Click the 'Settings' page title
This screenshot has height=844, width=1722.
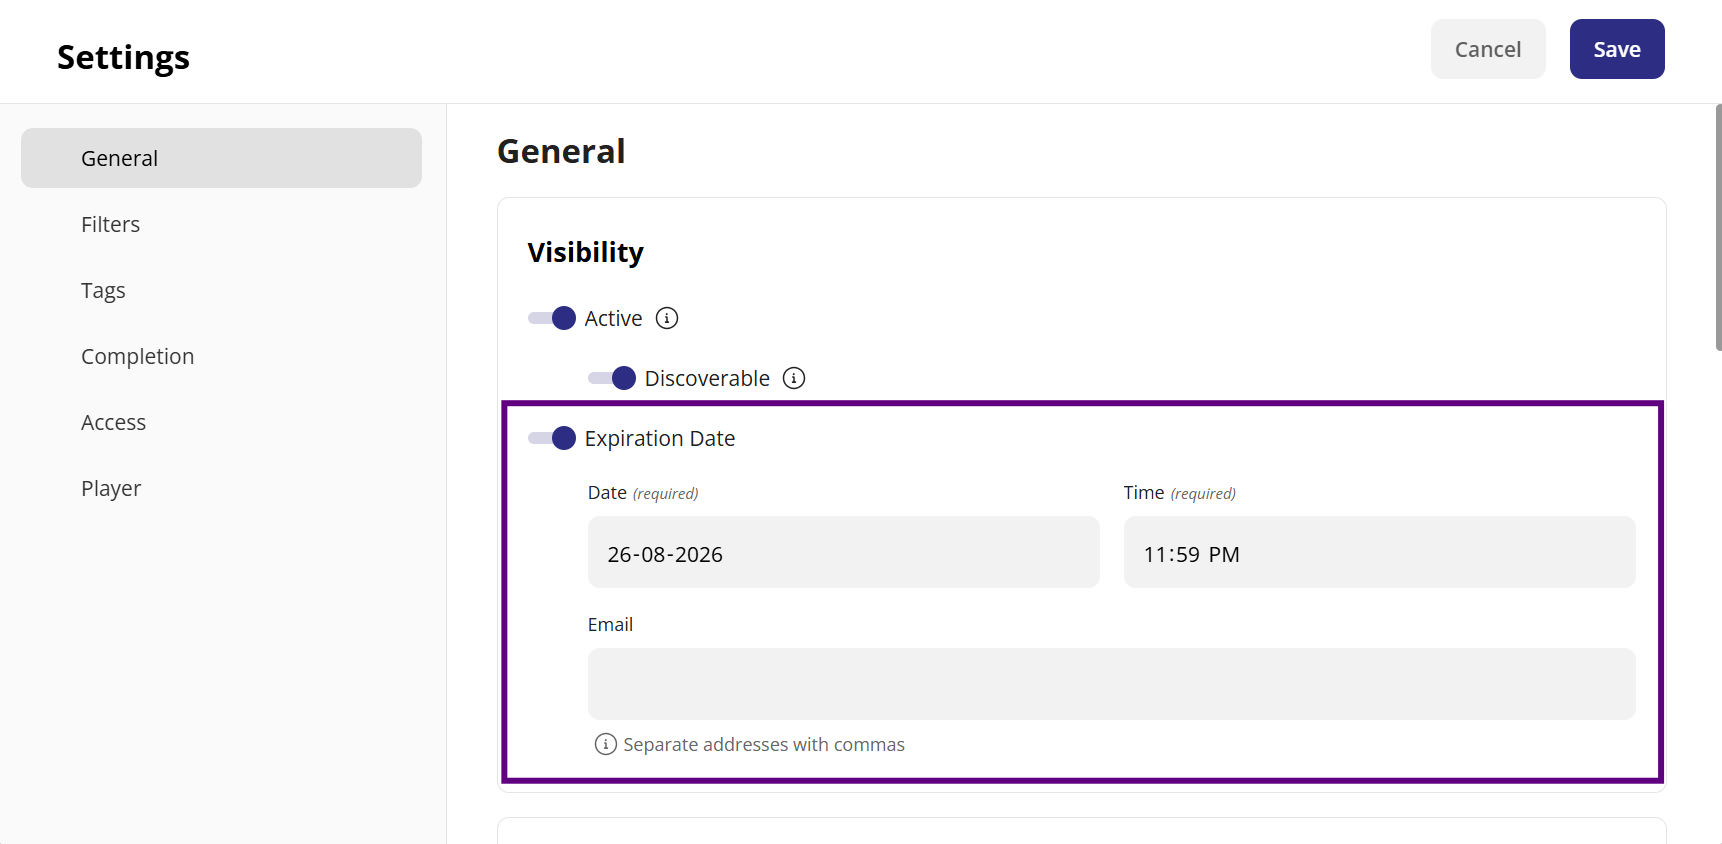[123, 57]
